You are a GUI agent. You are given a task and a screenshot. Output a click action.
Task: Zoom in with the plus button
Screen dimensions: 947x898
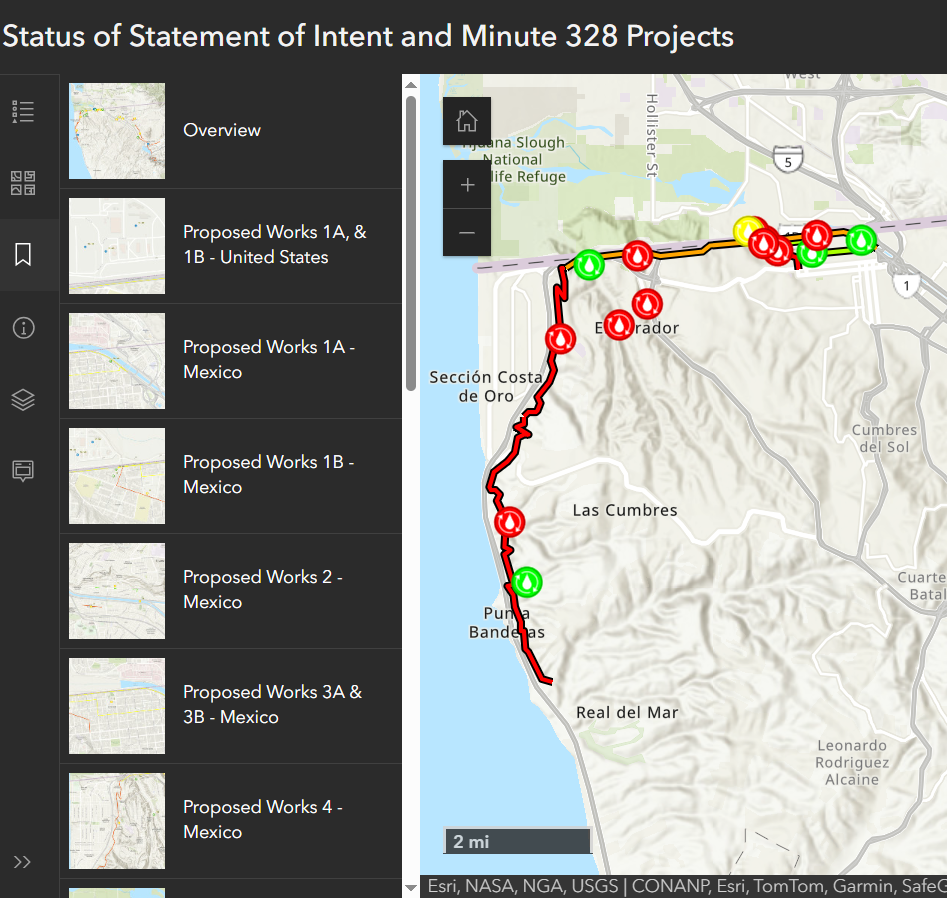[x=466, y=185]
